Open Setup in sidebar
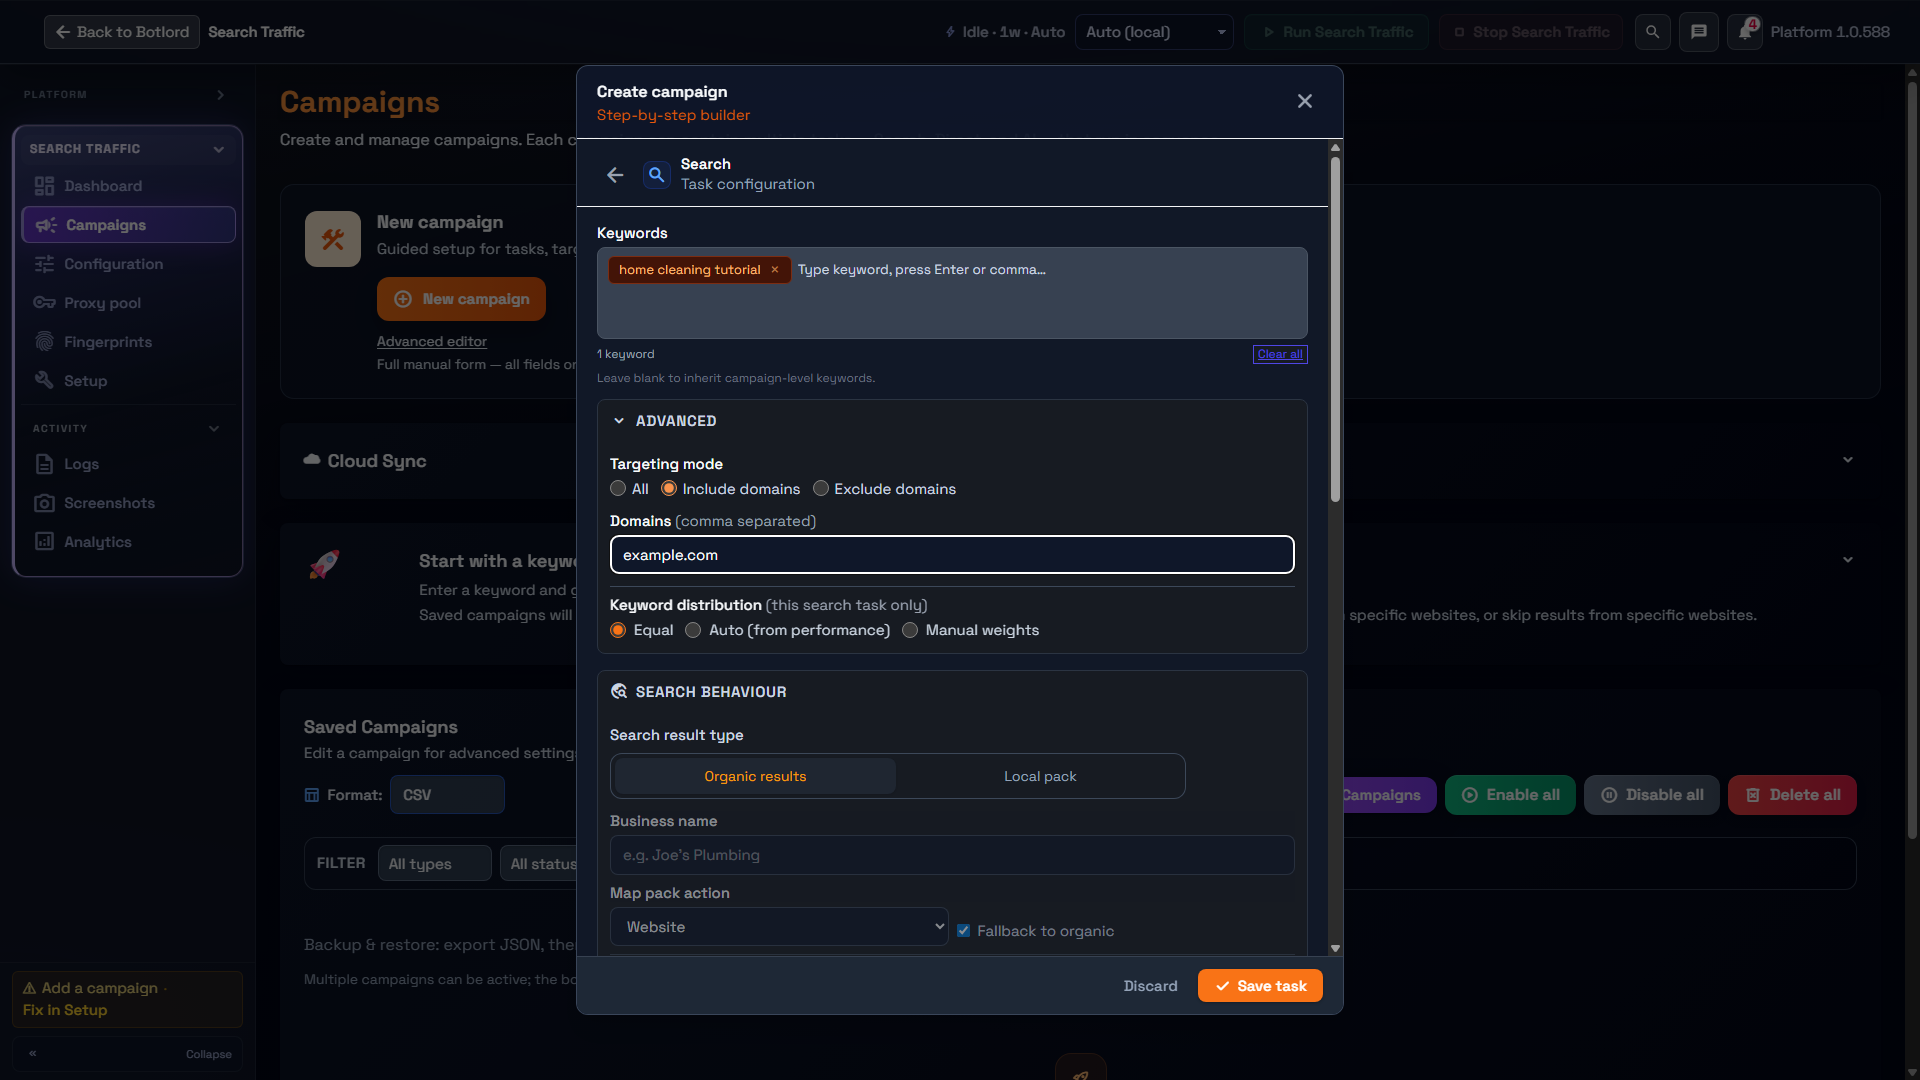 pyautogui.click(x=129, y=381)
